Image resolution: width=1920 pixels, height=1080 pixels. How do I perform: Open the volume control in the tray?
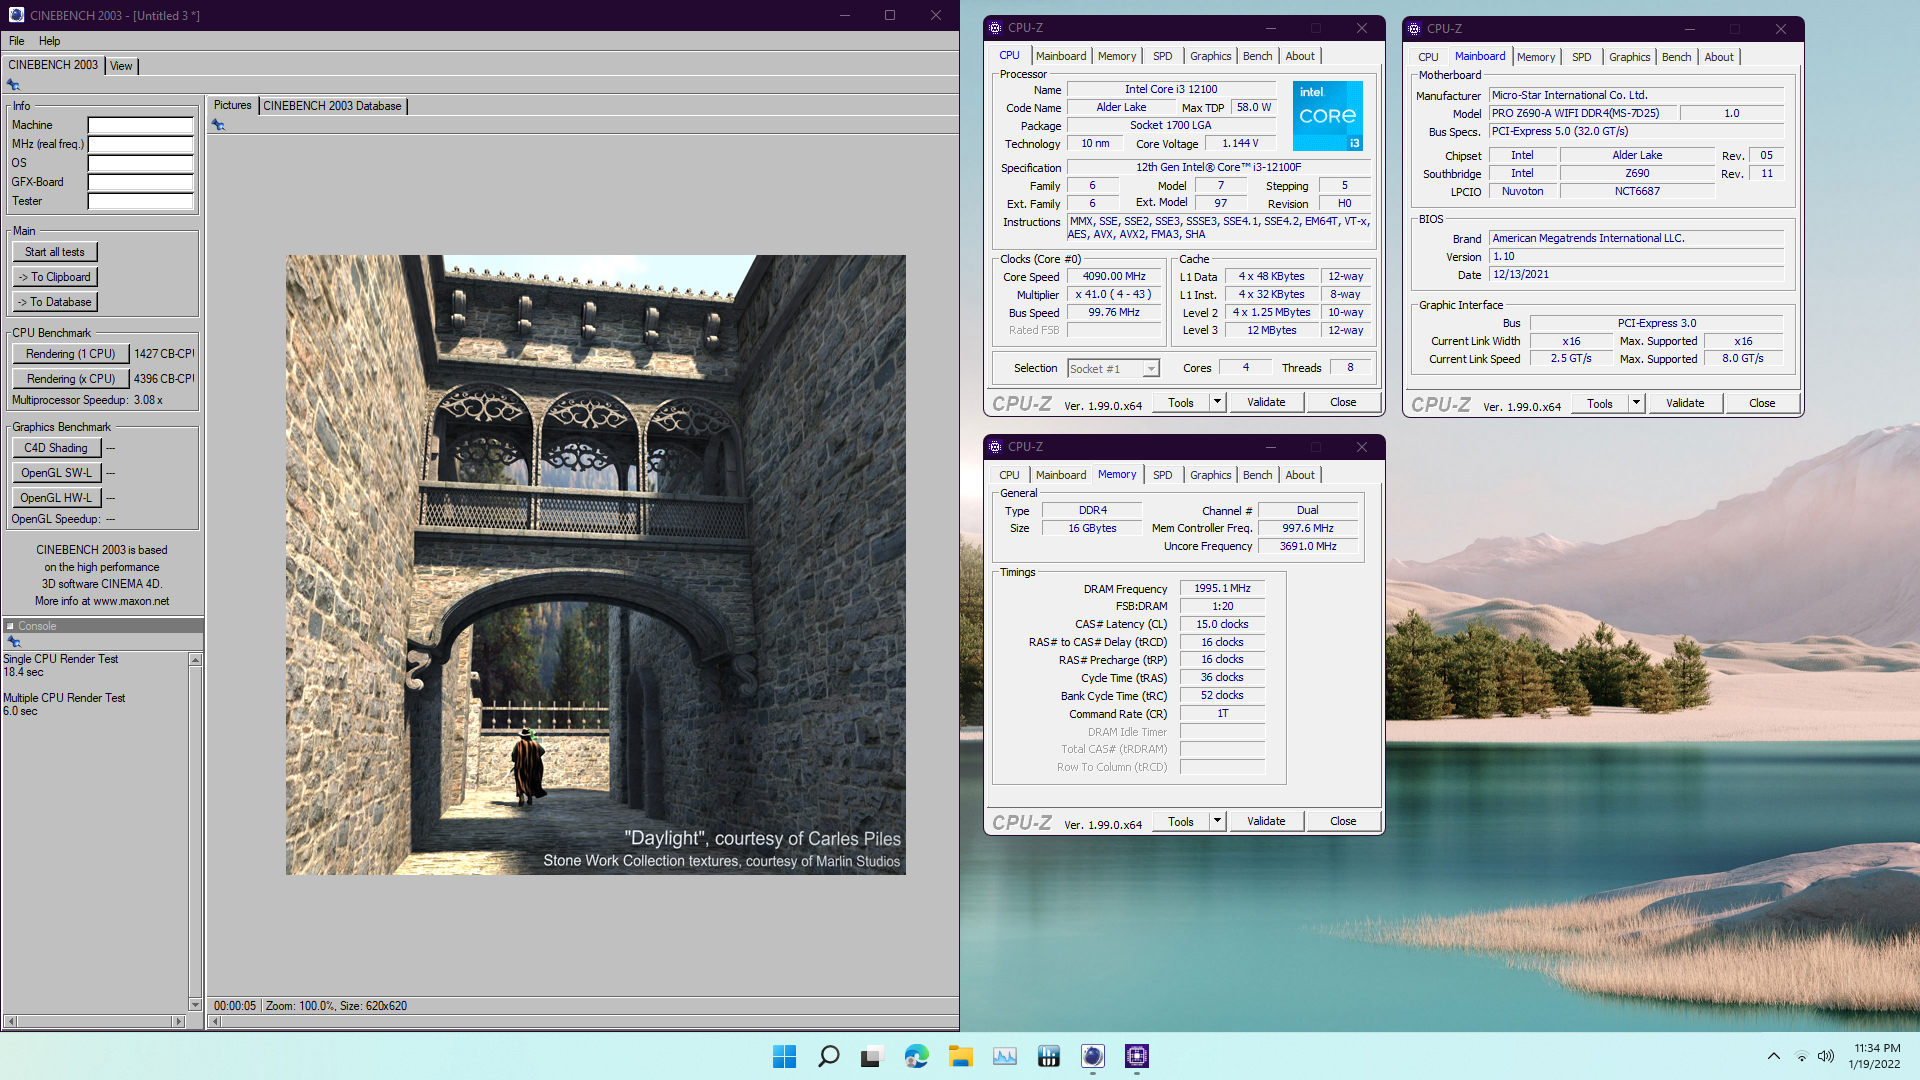point(1826,1056)
